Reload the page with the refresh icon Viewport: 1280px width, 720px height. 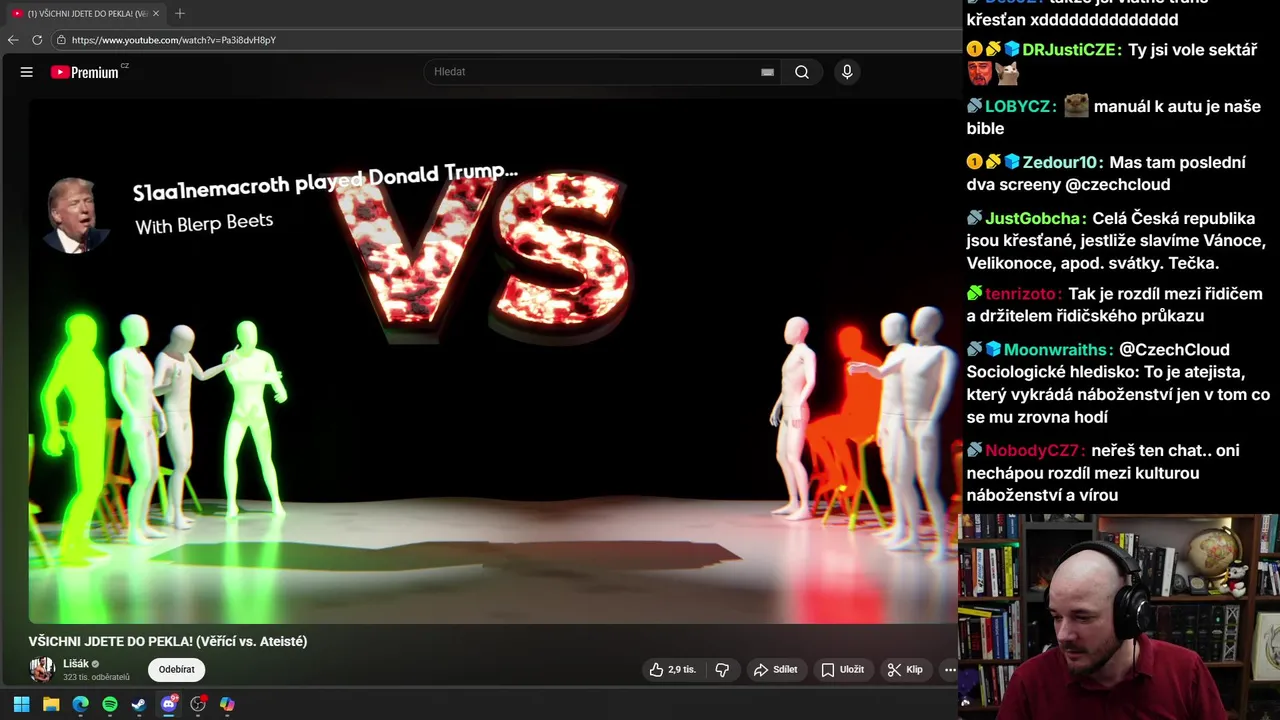click(x=37, y=40)
